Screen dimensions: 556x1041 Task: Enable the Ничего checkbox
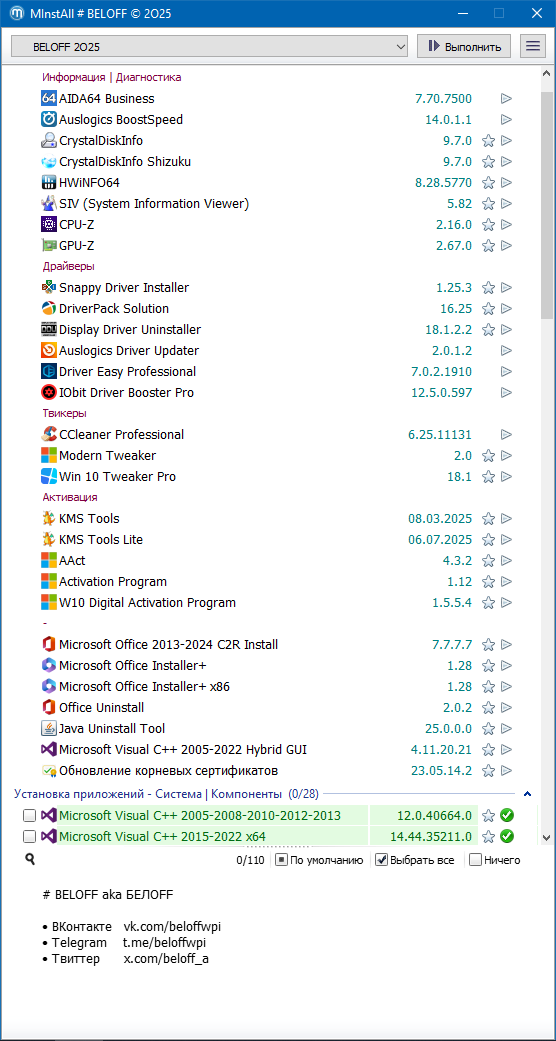tap(475, 860)
